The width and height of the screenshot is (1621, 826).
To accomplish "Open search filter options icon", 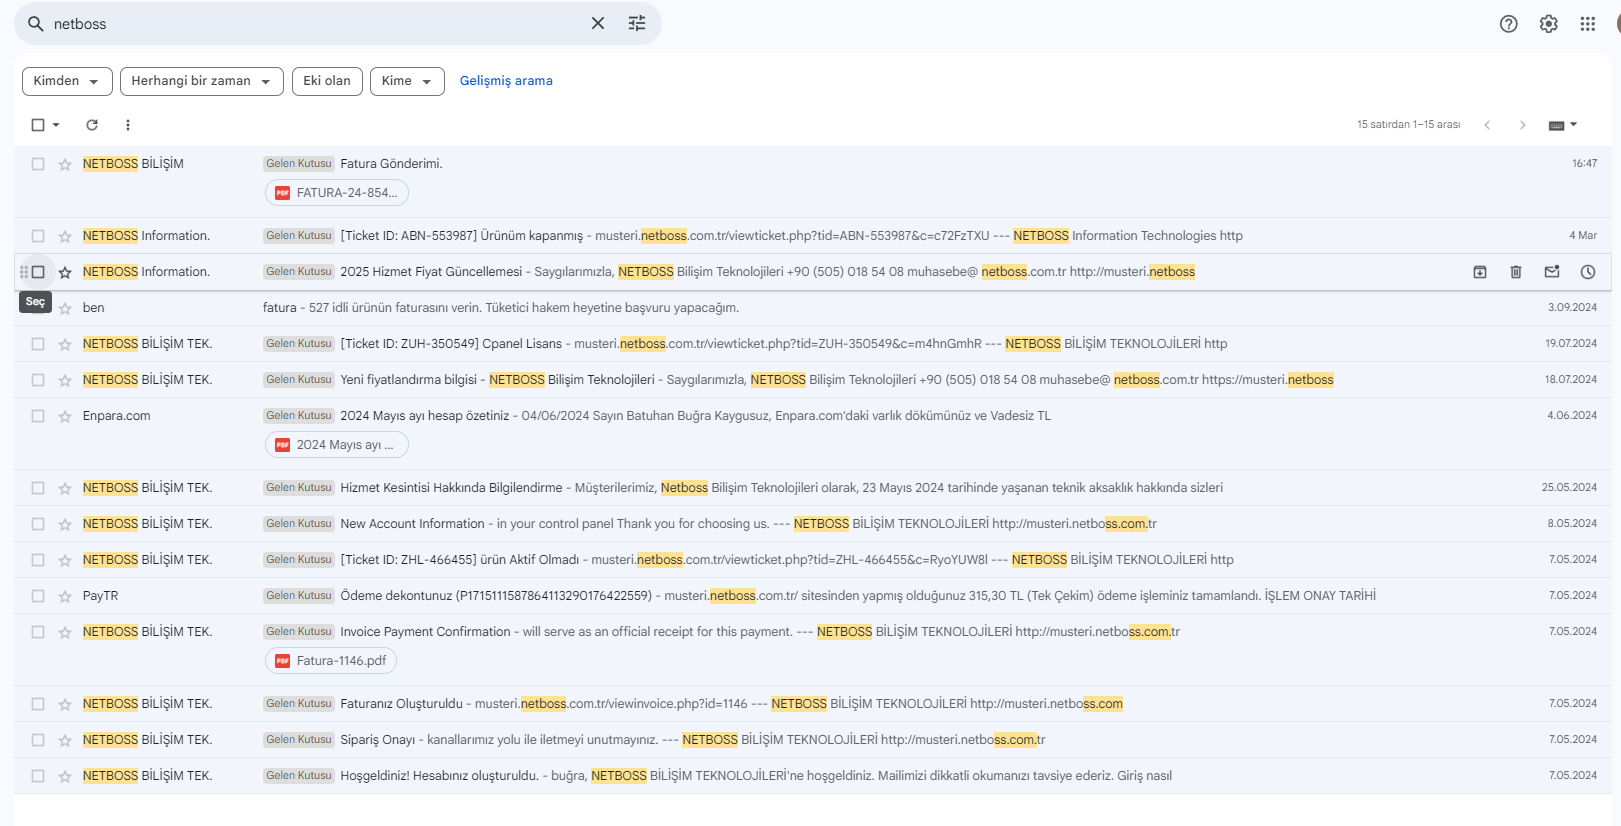I will [637, 23].
